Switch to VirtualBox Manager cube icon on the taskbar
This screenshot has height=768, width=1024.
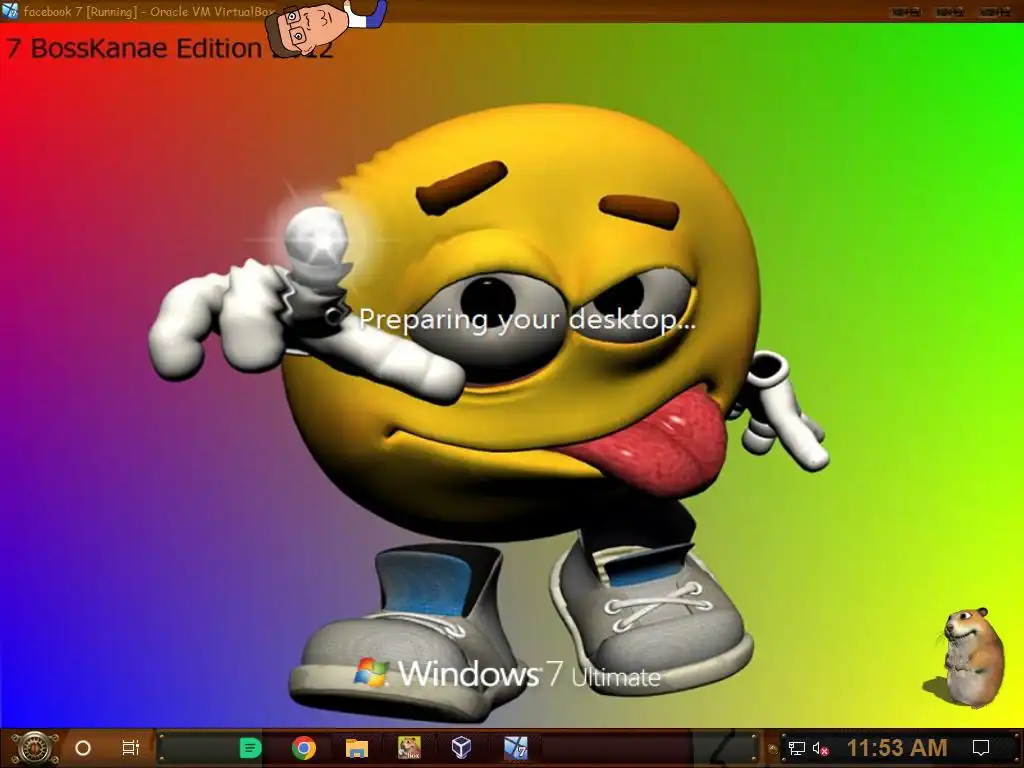click(462, 748)
